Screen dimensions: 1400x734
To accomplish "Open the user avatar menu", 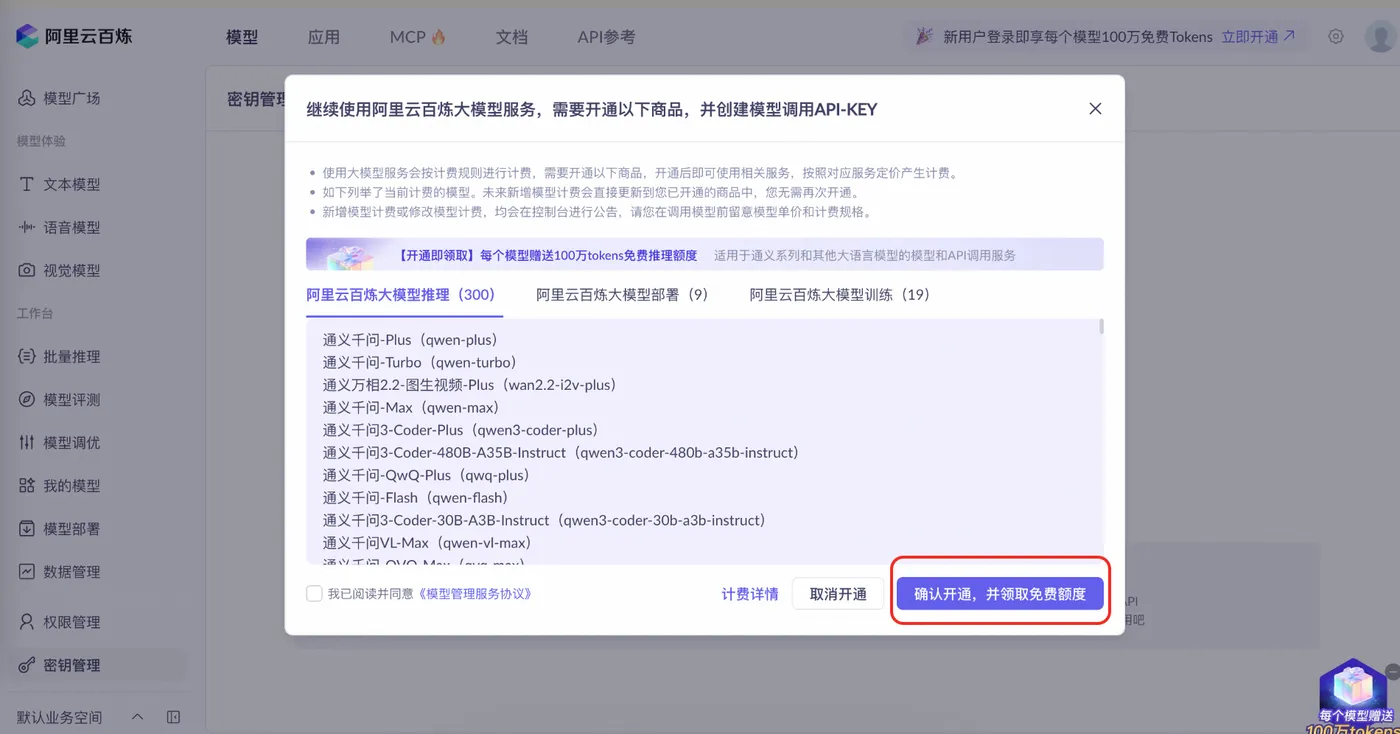I will pyautogui.click(x=1380, y=37).
